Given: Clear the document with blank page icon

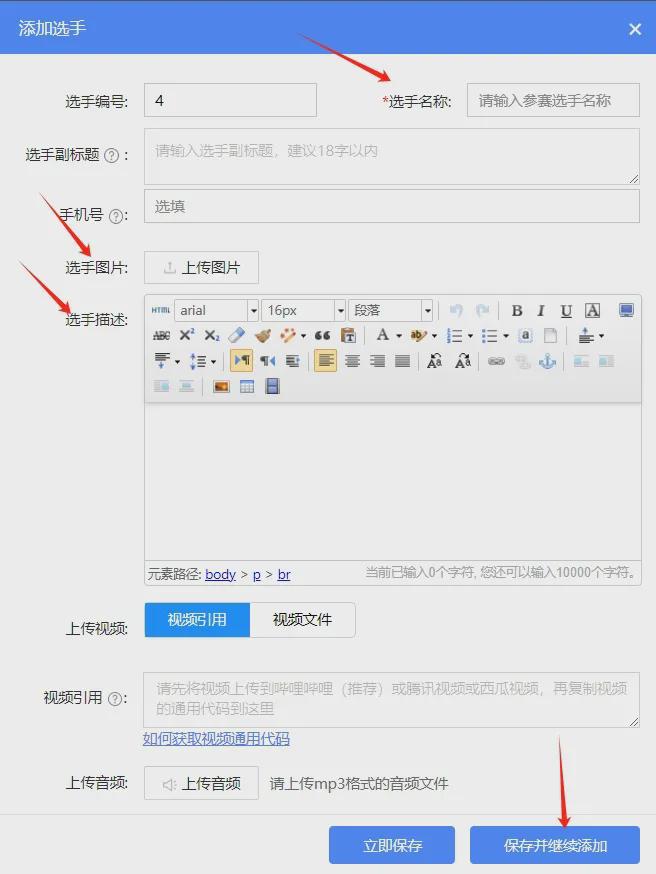Looking at the screenshot, I should (550, 336).
